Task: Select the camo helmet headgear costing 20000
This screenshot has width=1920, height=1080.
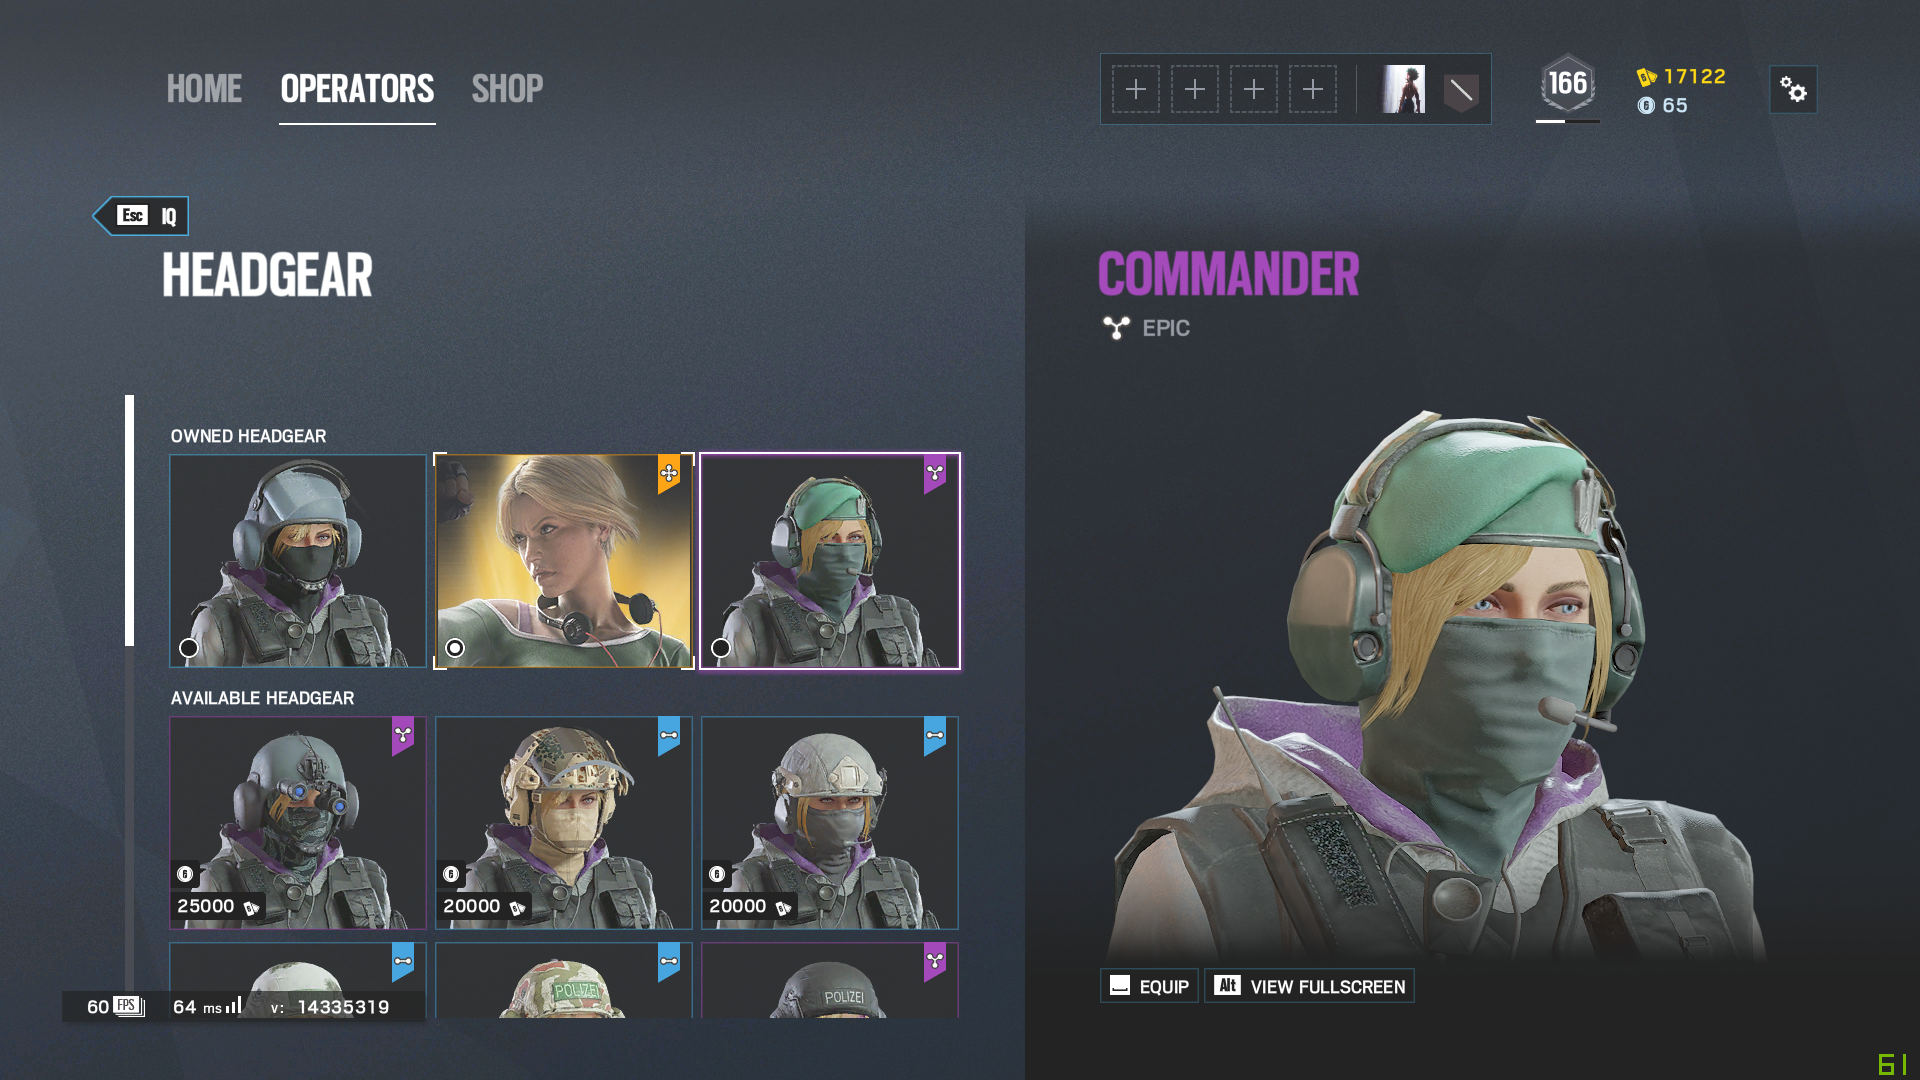Action: click(x=564, y=823)
